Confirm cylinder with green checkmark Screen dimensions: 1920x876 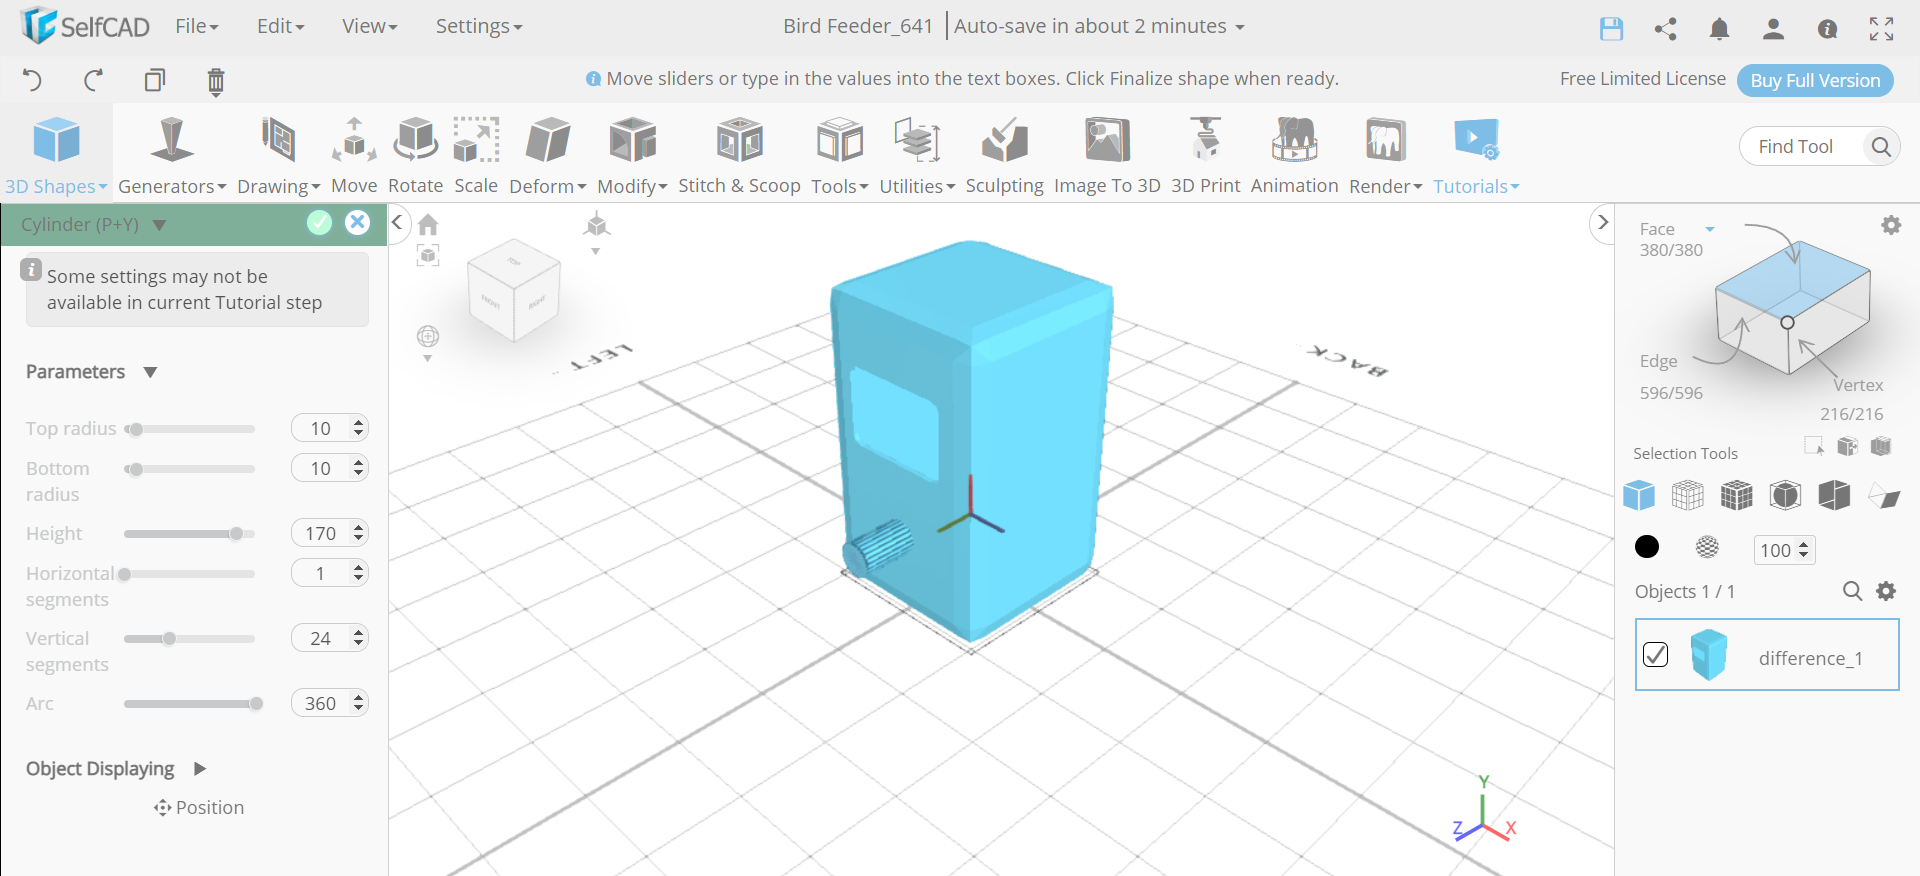(319, 223)
